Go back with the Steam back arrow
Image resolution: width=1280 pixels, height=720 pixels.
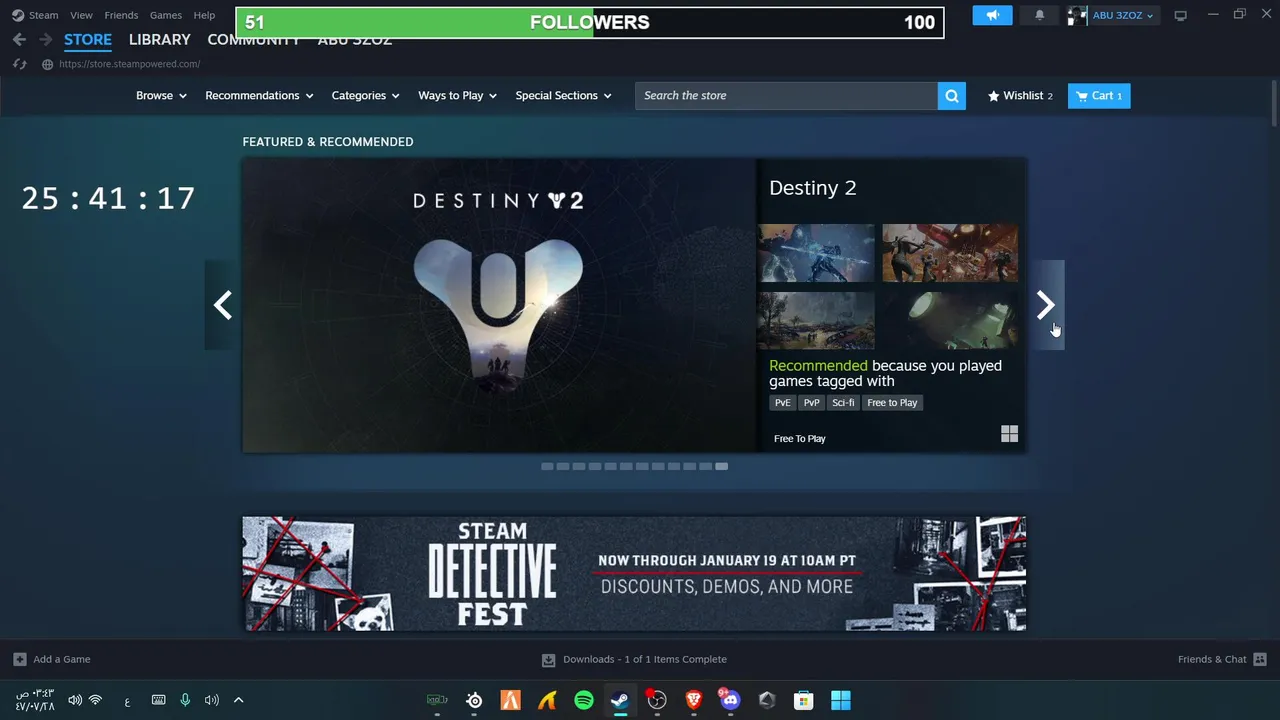[x=19, y=39]
